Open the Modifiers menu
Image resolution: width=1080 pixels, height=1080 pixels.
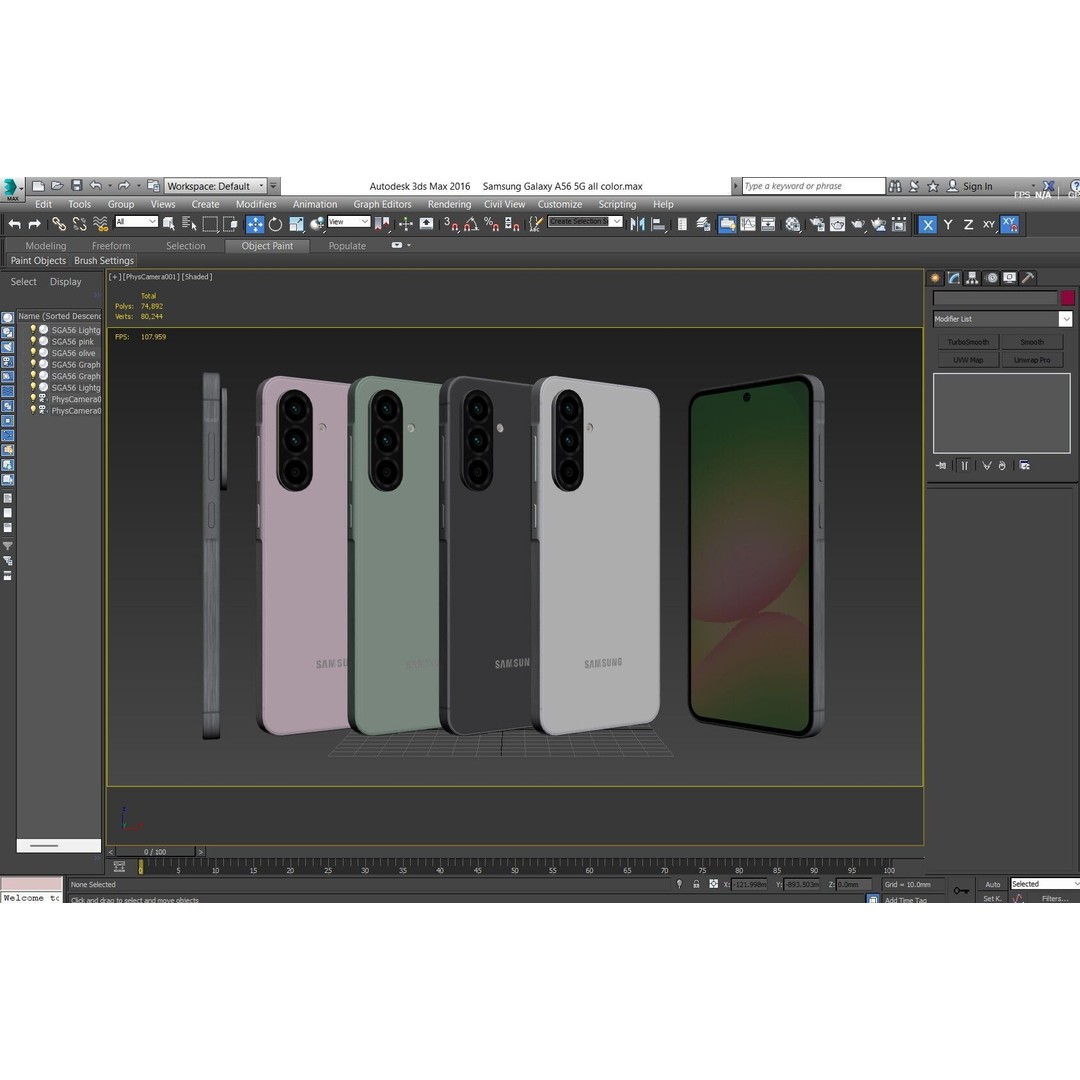click(x=256, y=205)
